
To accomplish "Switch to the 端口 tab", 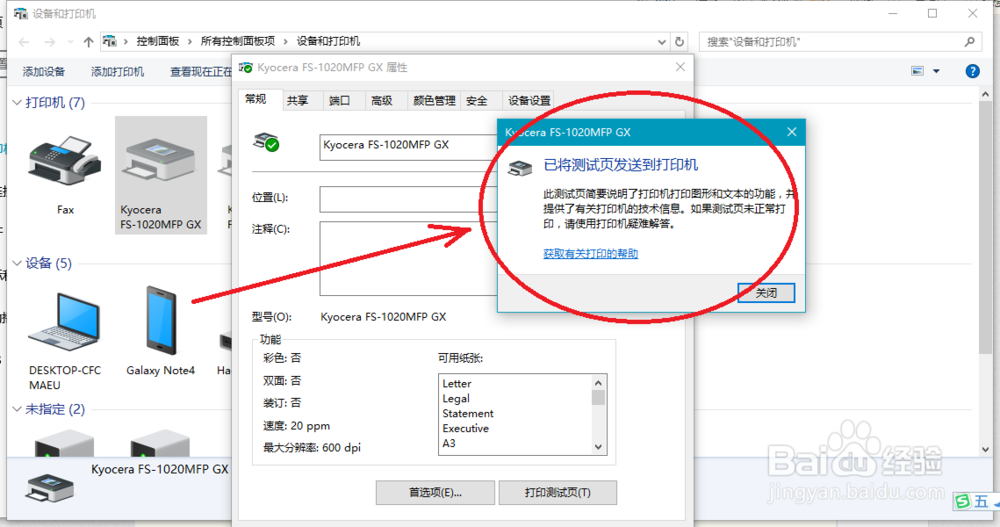I will (x=339, y=101).
